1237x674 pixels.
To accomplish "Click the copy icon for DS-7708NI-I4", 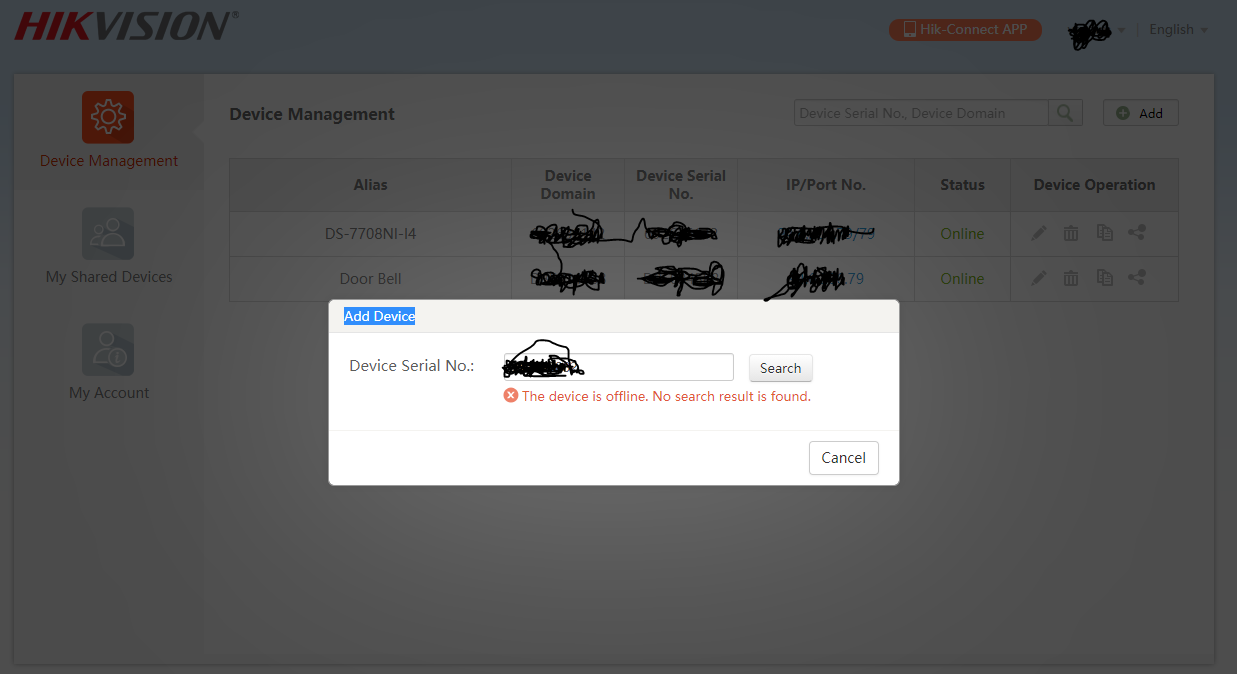I will [1104, 233].
